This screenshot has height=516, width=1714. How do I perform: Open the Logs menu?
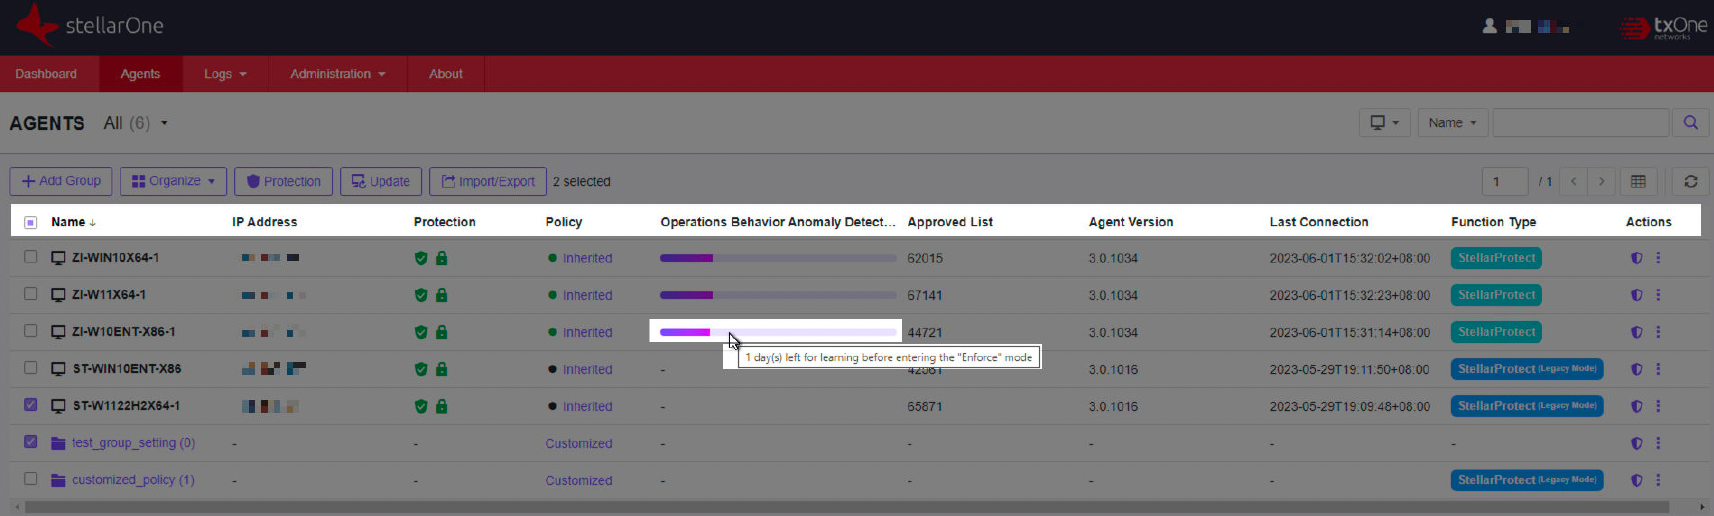(225, 74)
